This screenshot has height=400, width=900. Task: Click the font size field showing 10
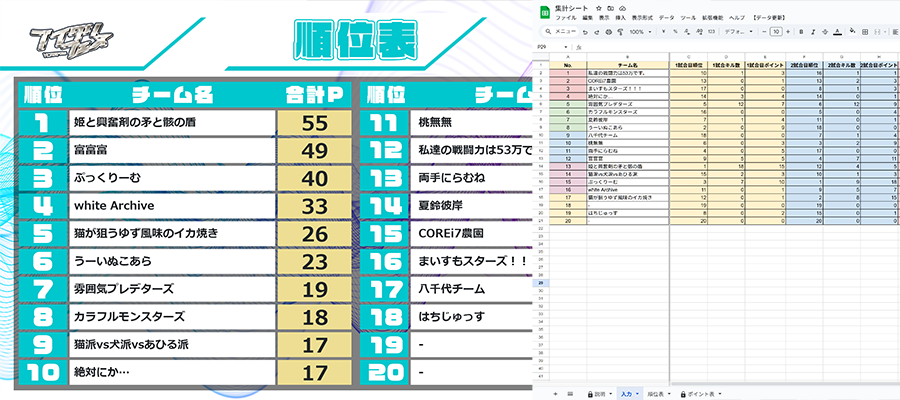[776, 32]
